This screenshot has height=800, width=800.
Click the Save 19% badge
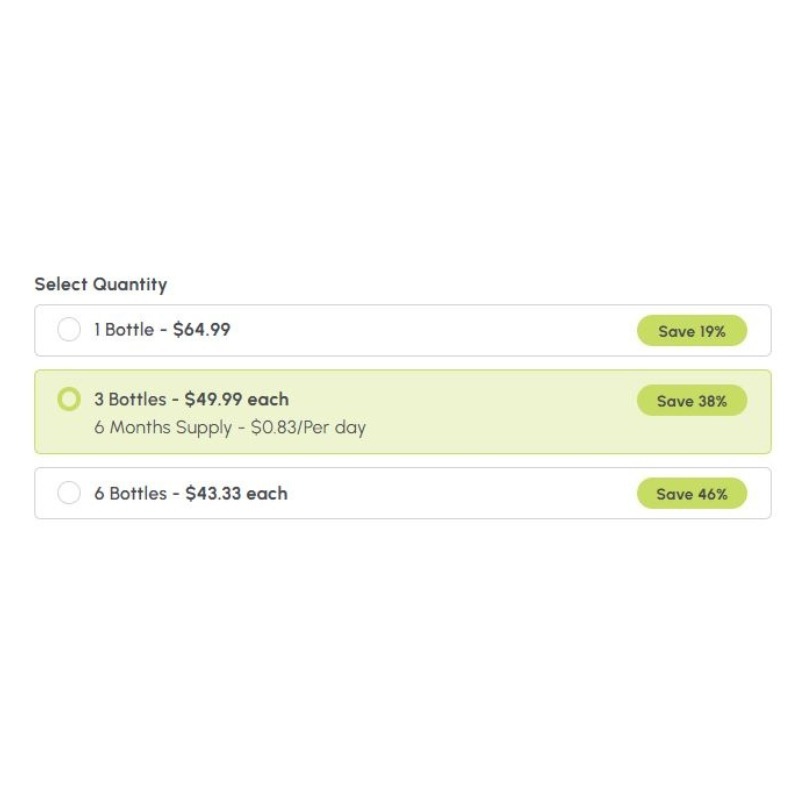pos(692,331)
